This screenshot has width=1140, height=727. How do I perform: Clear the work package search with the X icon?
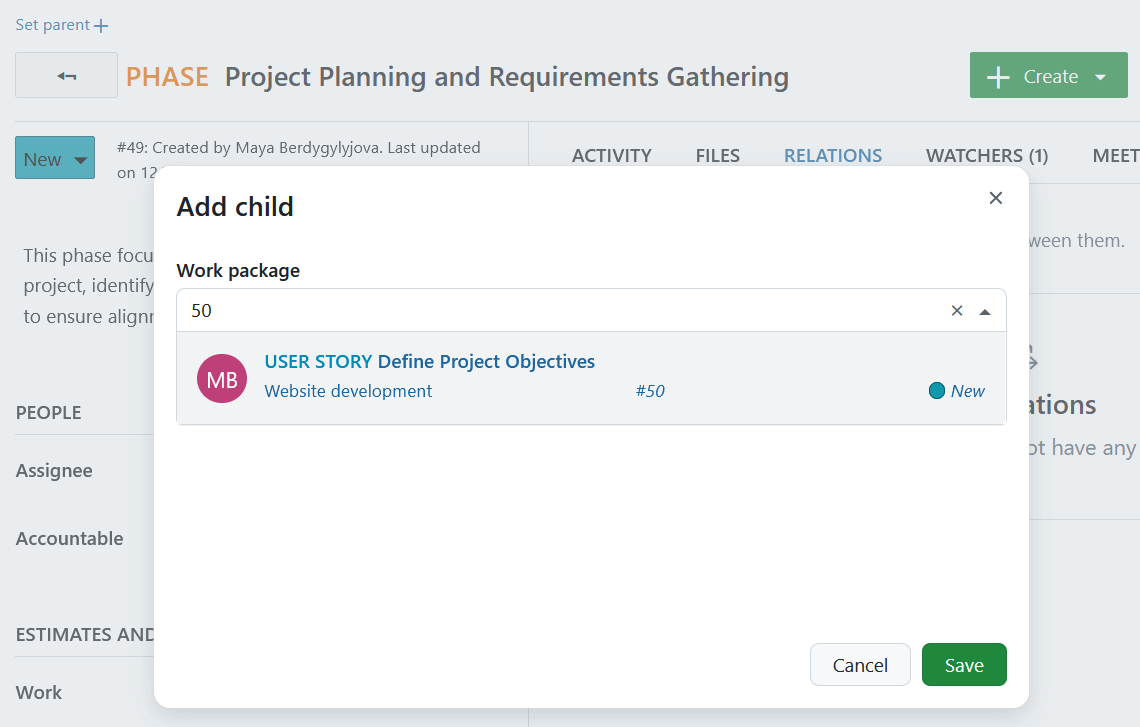coord(957,310)
